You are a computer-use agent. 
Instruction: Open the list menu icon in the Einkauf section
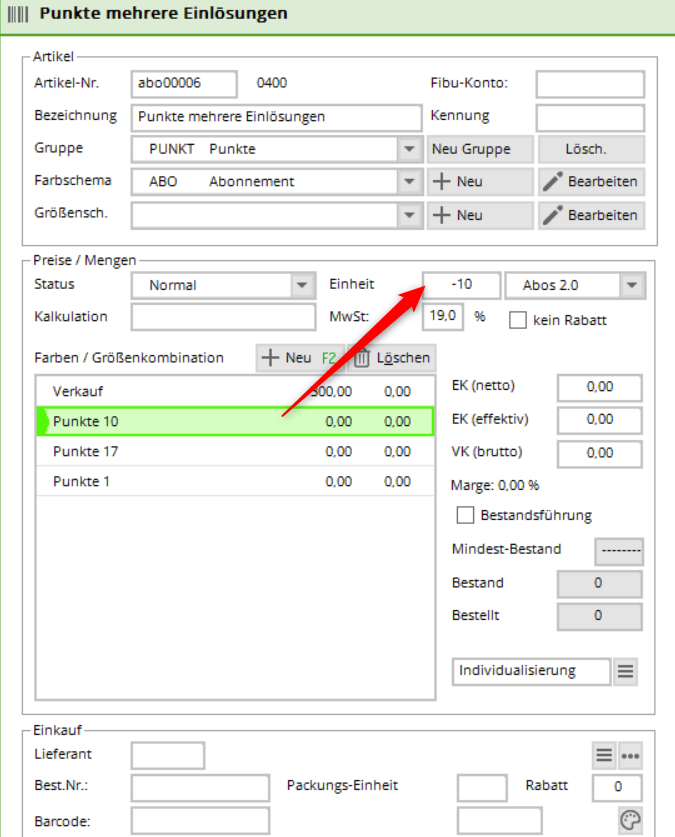(x=604, y=755)
